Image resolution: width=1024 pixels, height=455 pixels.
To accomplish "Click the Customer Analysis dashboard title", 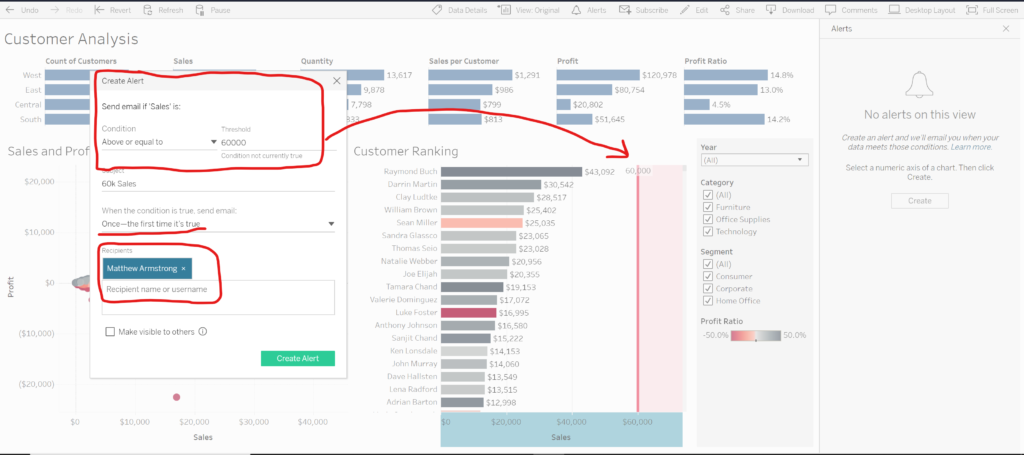I will coord(71,39).
